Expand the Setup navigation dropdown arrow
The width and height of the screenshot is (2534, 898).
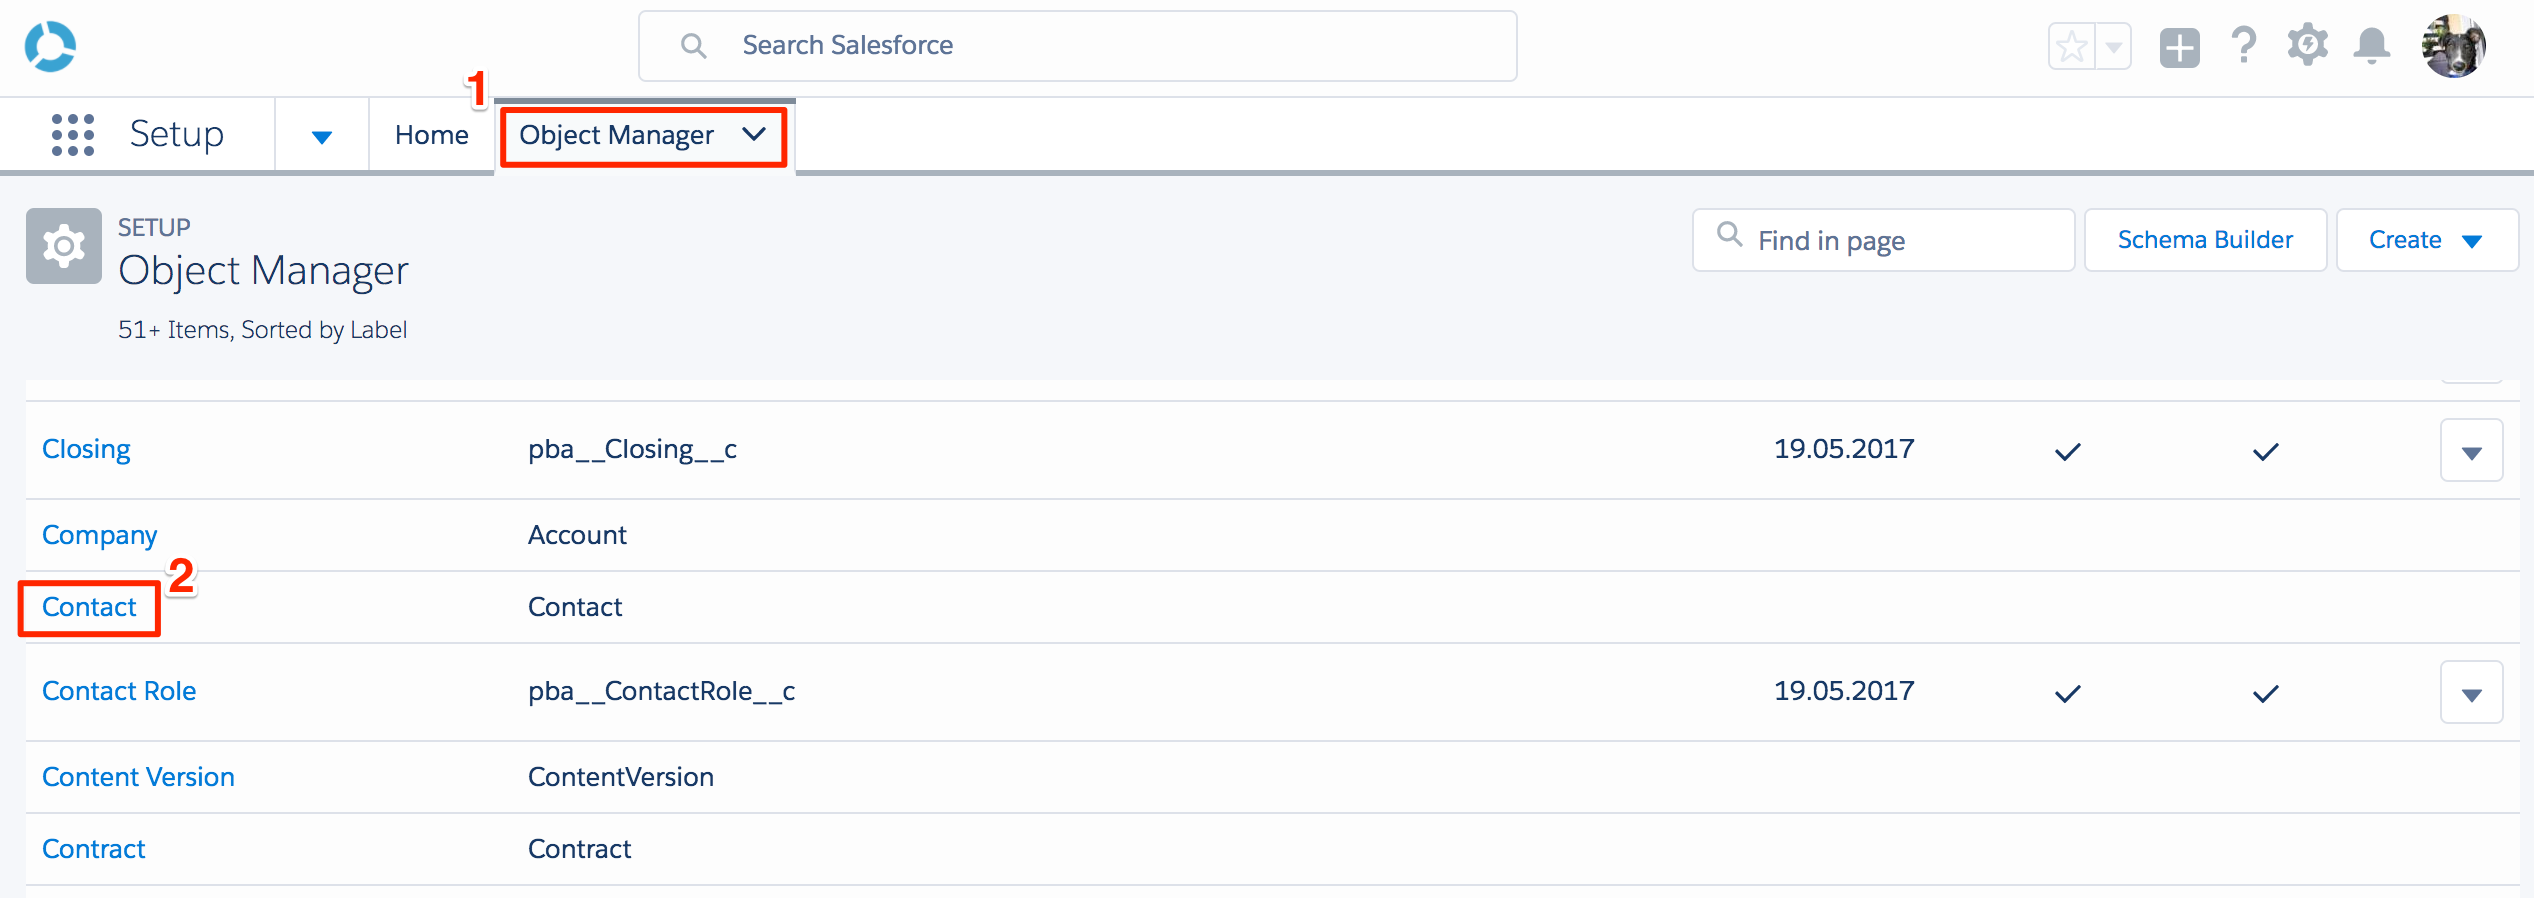tap(322, 136)
